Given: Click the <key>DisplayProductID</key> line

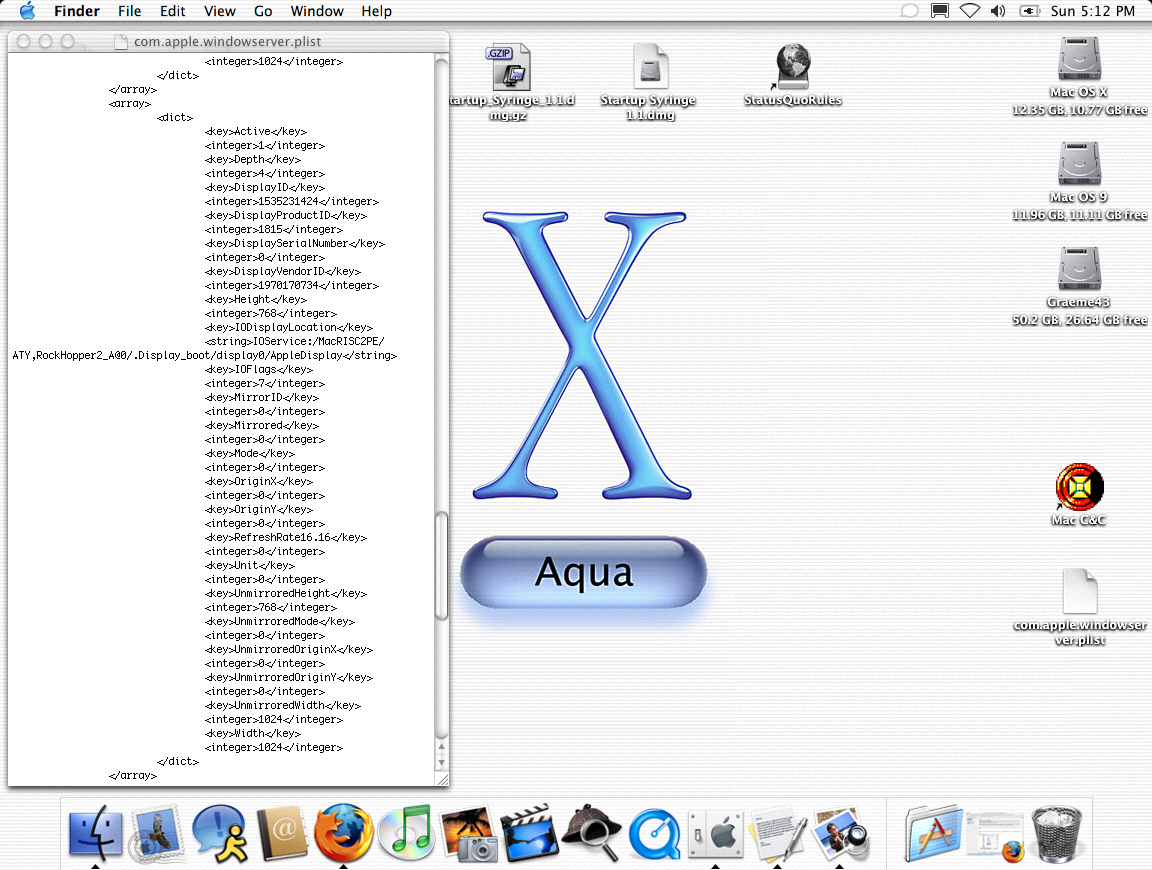Looking at the screenshot, I should point(286,215).
